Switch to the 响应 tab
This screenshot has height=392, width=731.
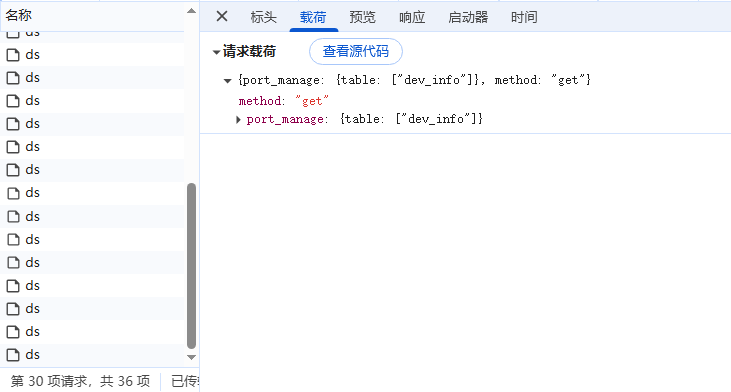(x=412, y=17)
